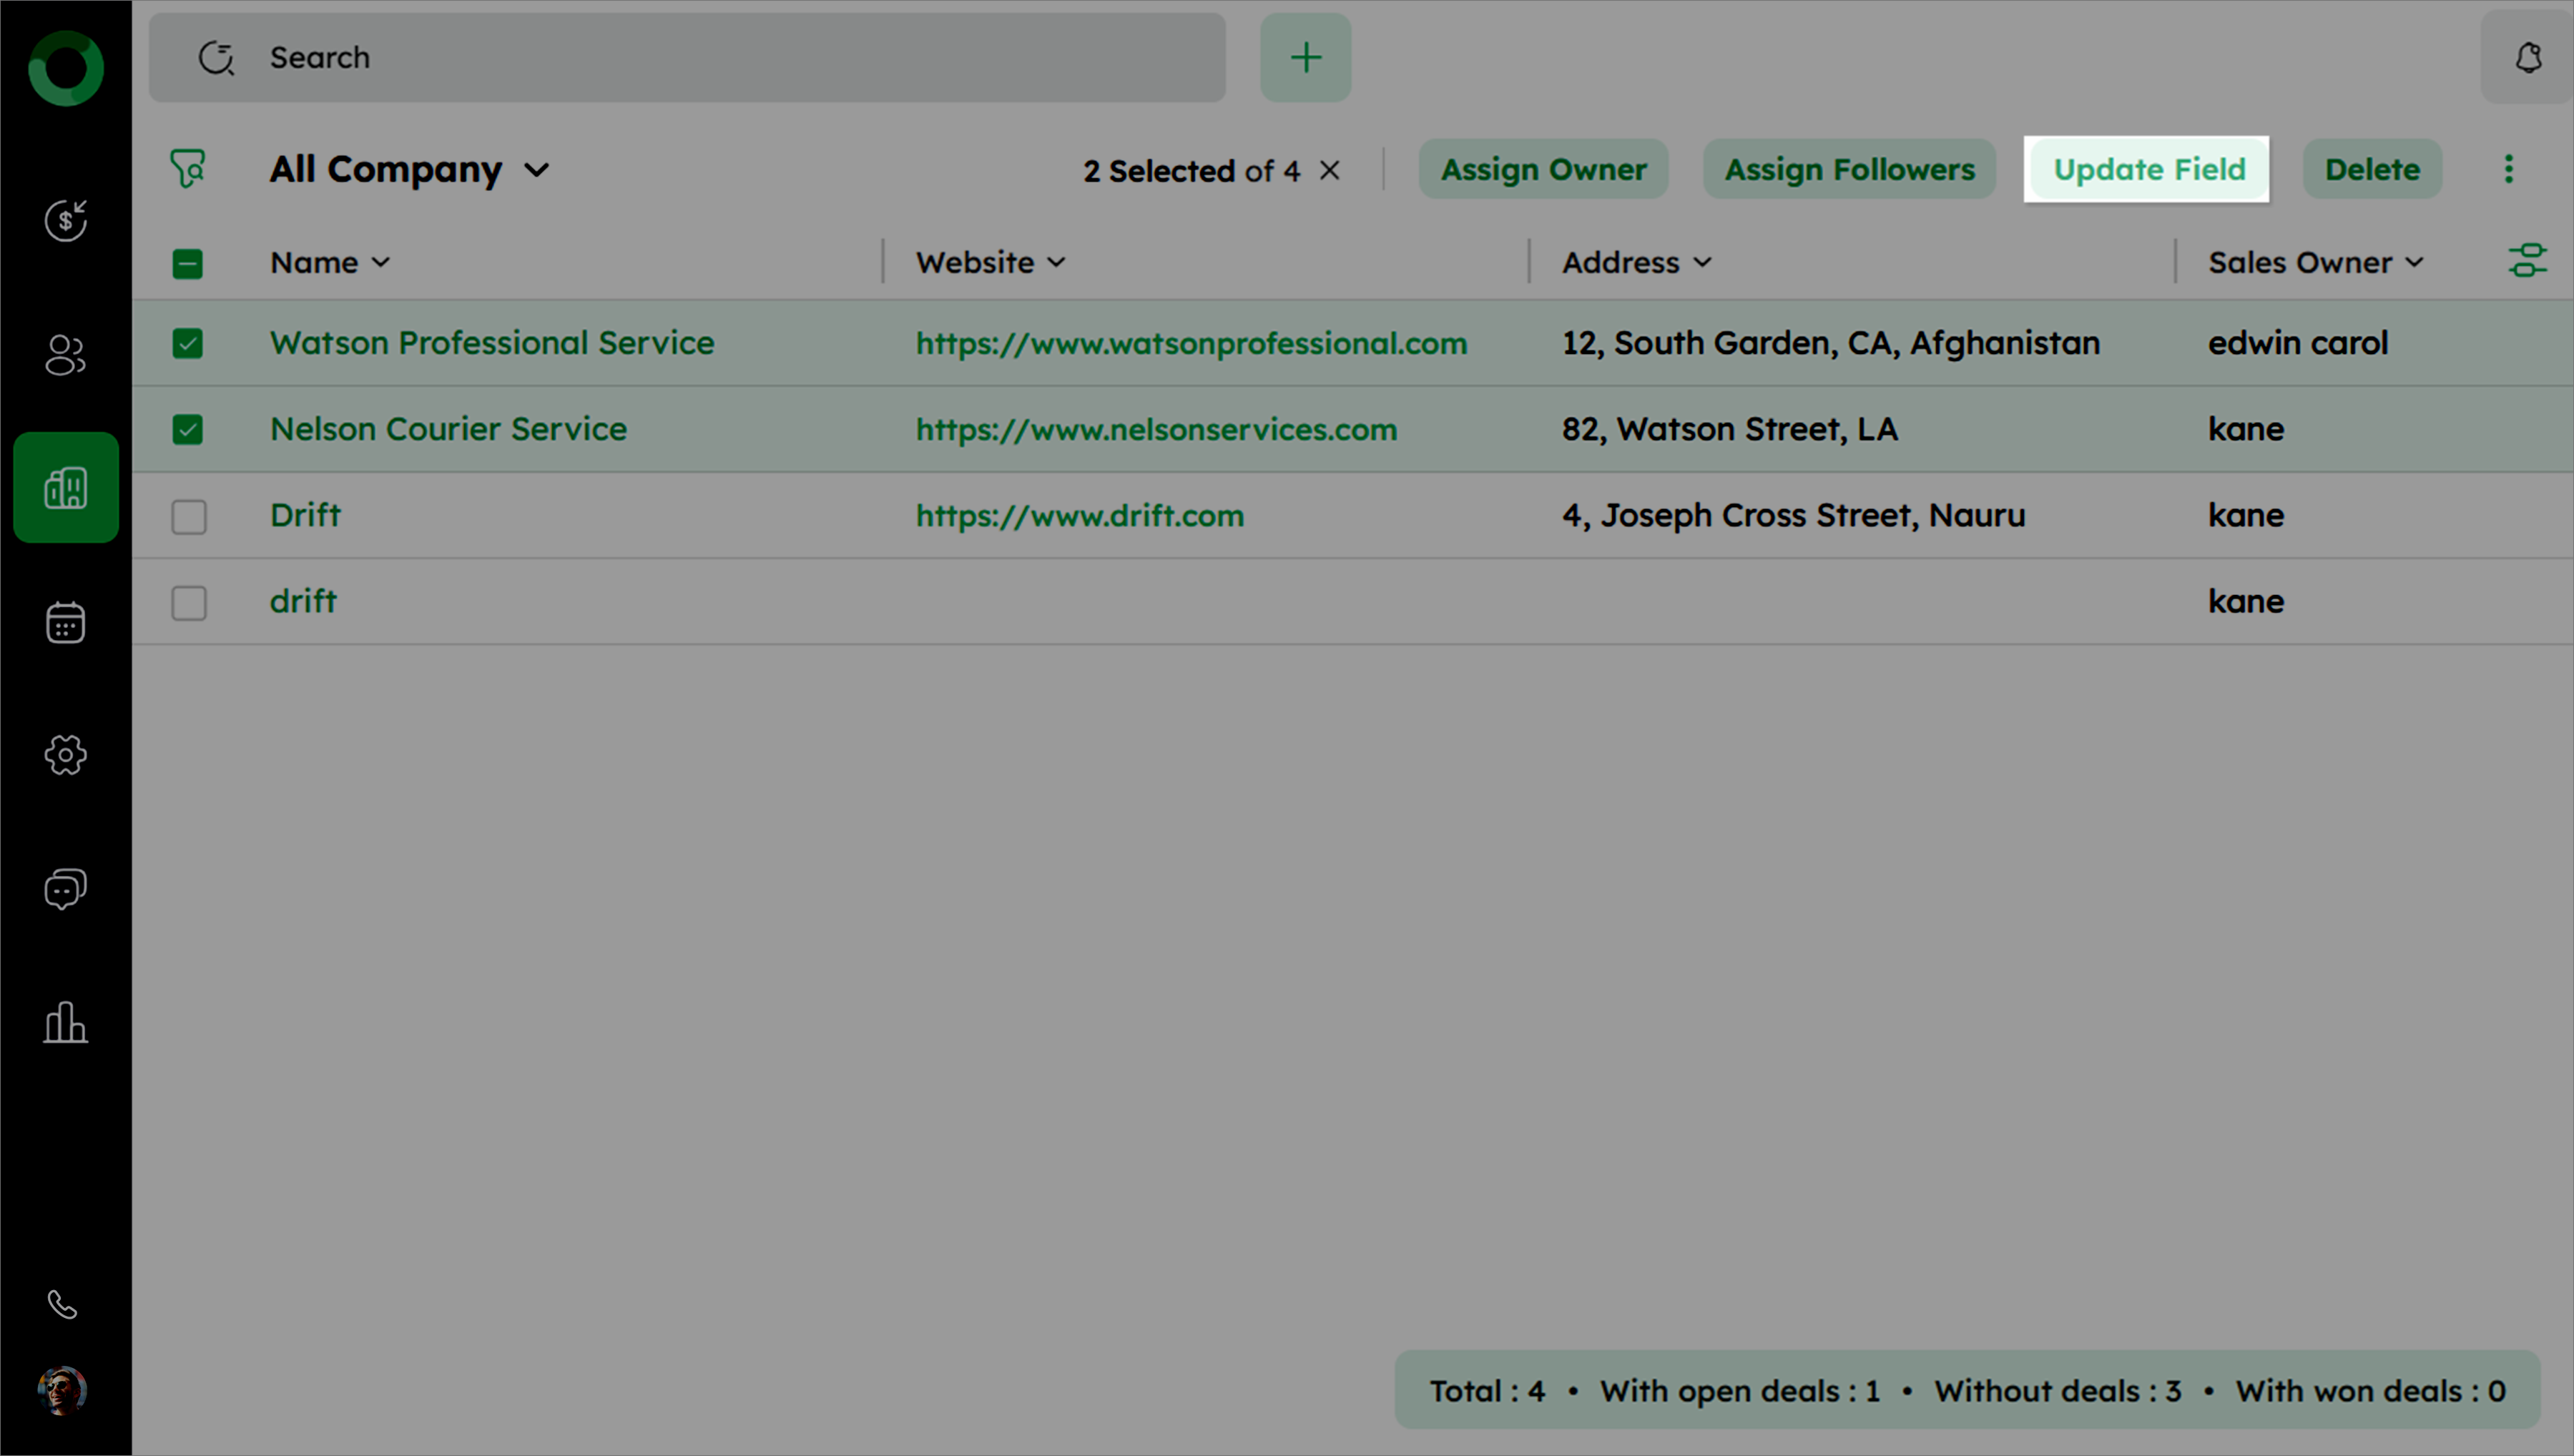The width and height of the screenshot is (2574, 1456).
Task: Open the settings gear in sidebar
Action: 66,755
